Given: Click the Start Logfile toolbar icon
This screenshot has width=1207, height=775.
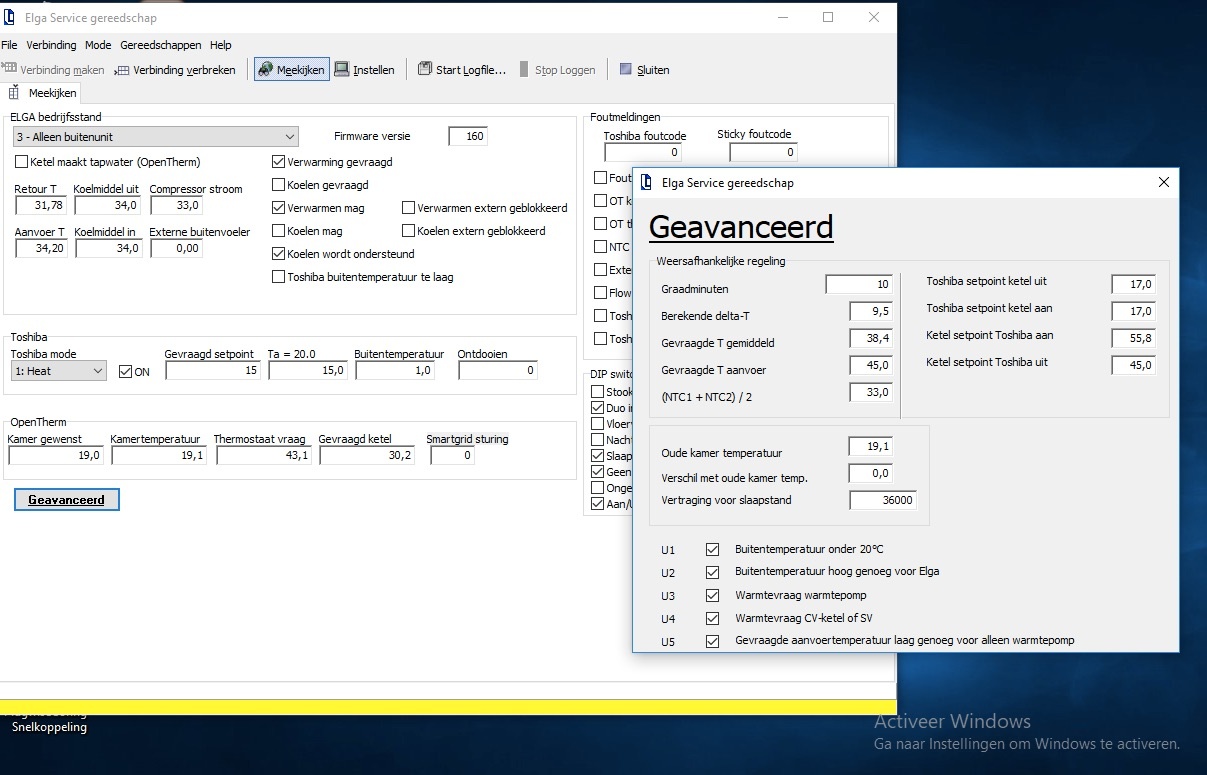Looking at the screenshot, I should (425, 69).
